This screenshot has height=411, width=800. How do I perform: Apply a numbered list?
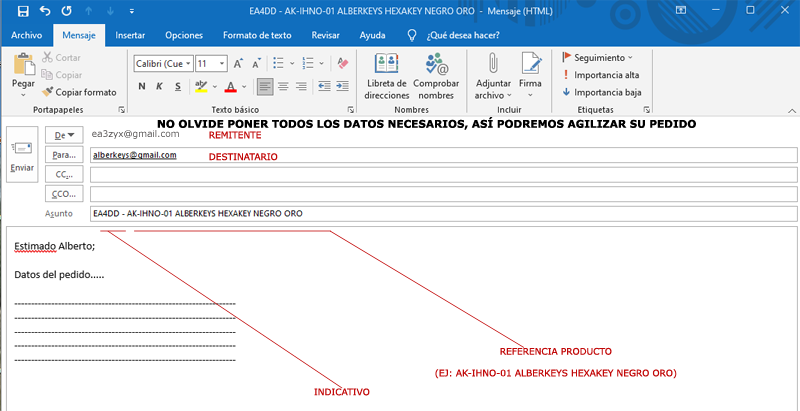[x=308, y=63]
